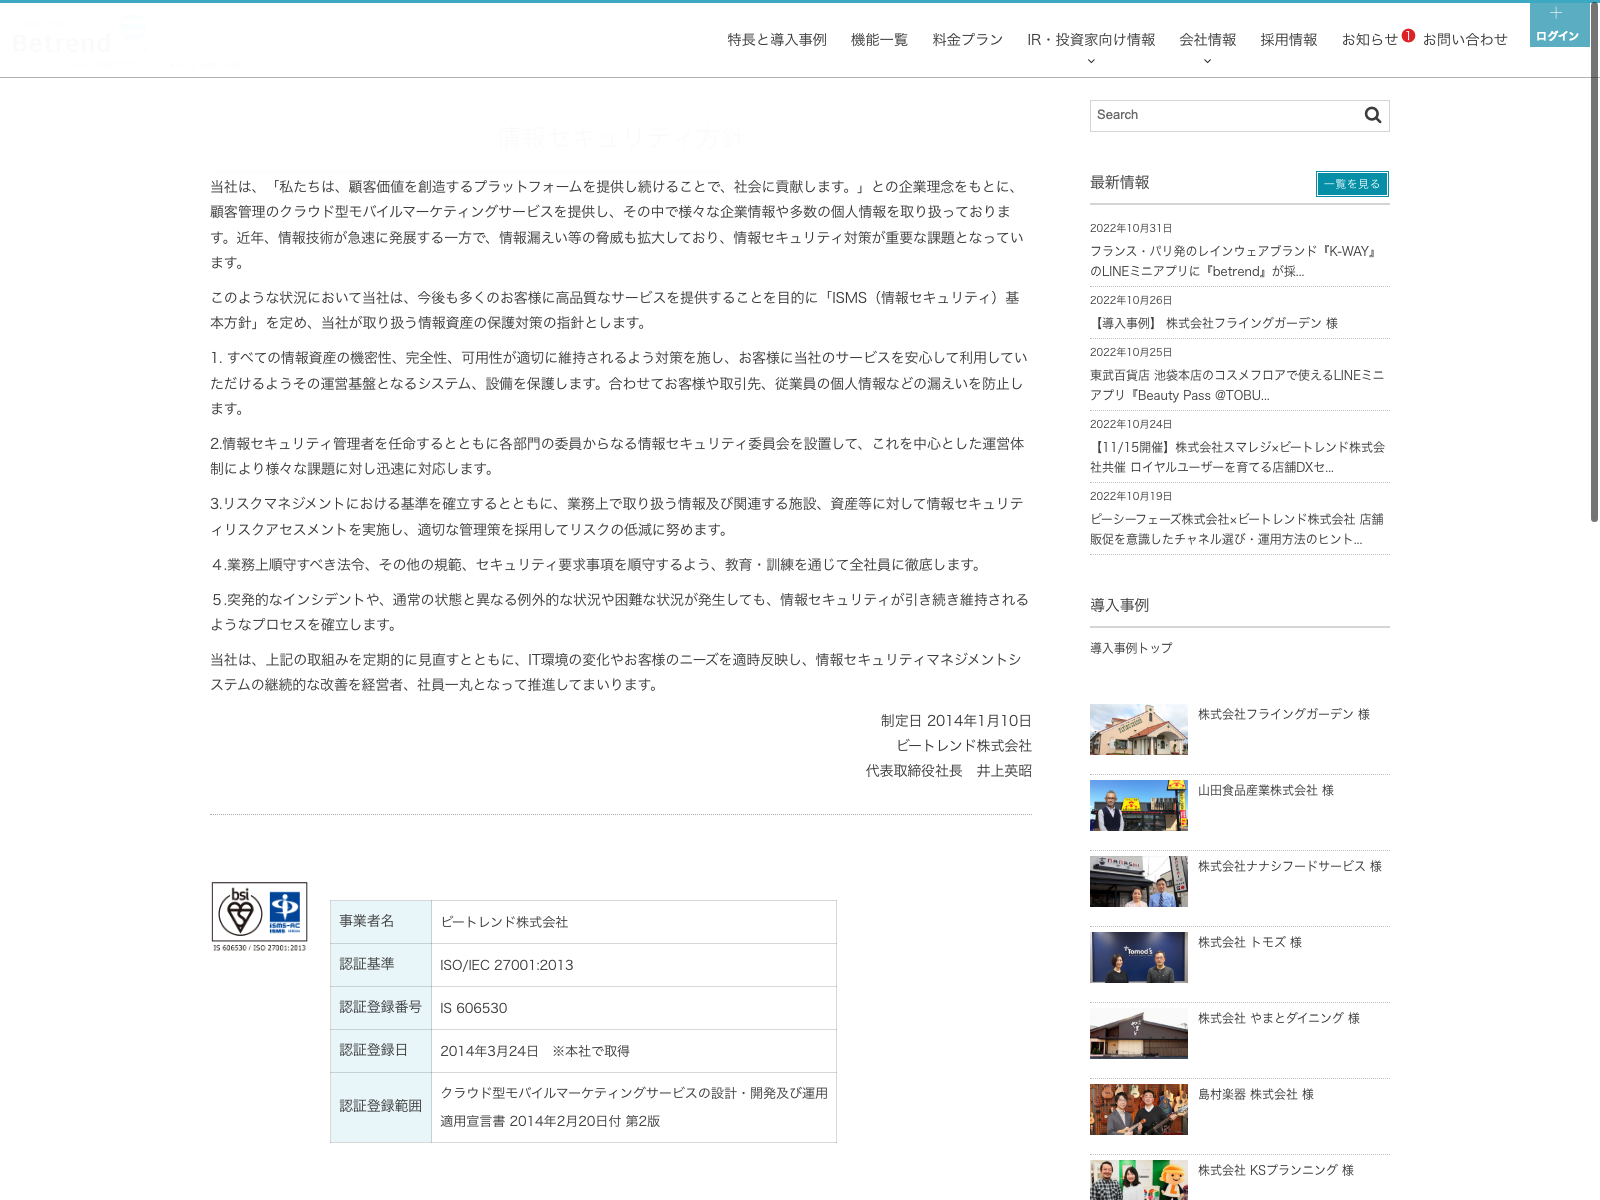This screenshot has width=1600, height=1200.
Task: Go to the 料金プラン menu item
Action: pos(967,40)
